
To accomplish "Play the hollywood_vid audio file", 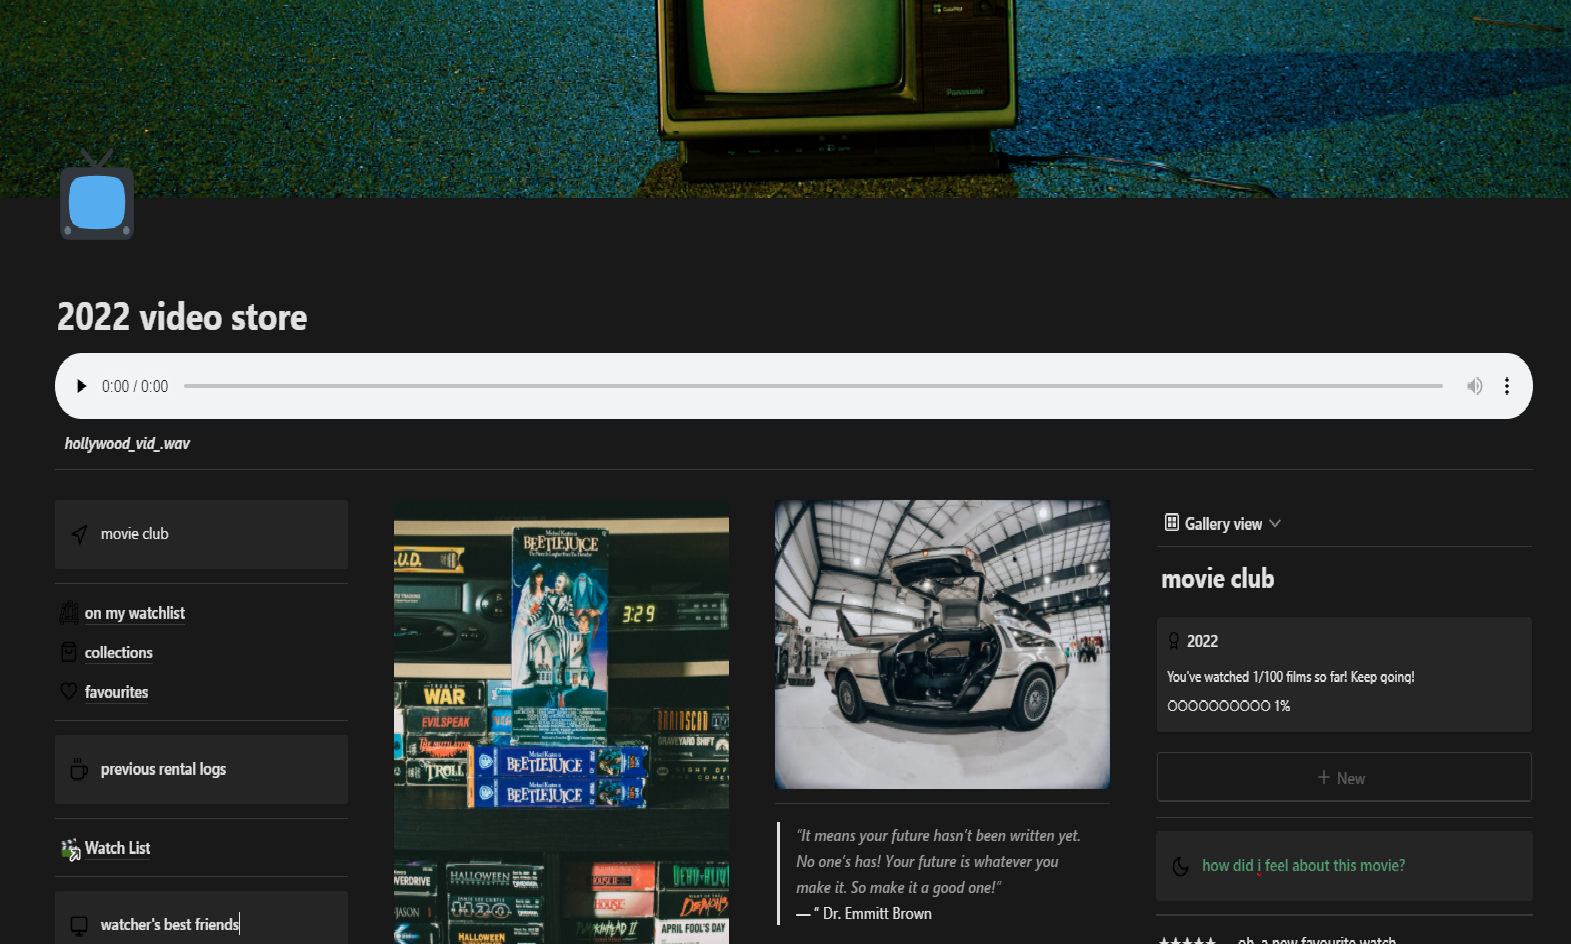I will (82, 386).
